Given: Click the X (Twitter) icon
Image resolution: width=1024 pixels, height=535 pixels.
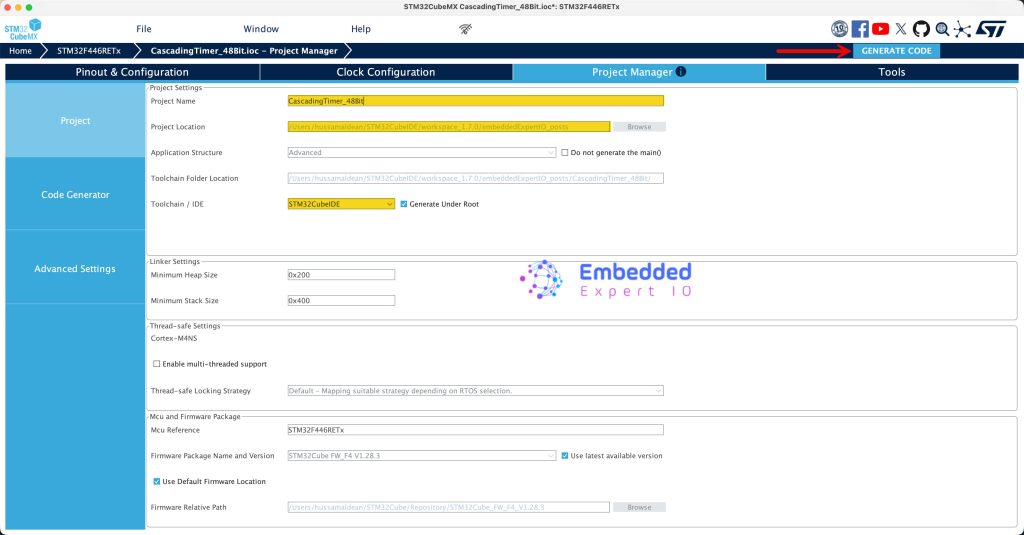Looking at the screenshot, I should pos(902,29).
